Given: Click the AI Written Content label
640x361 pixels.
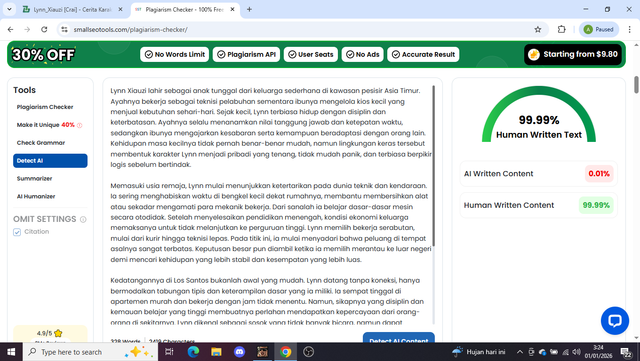Looking at the screenshot, I should tap(498, 174).
